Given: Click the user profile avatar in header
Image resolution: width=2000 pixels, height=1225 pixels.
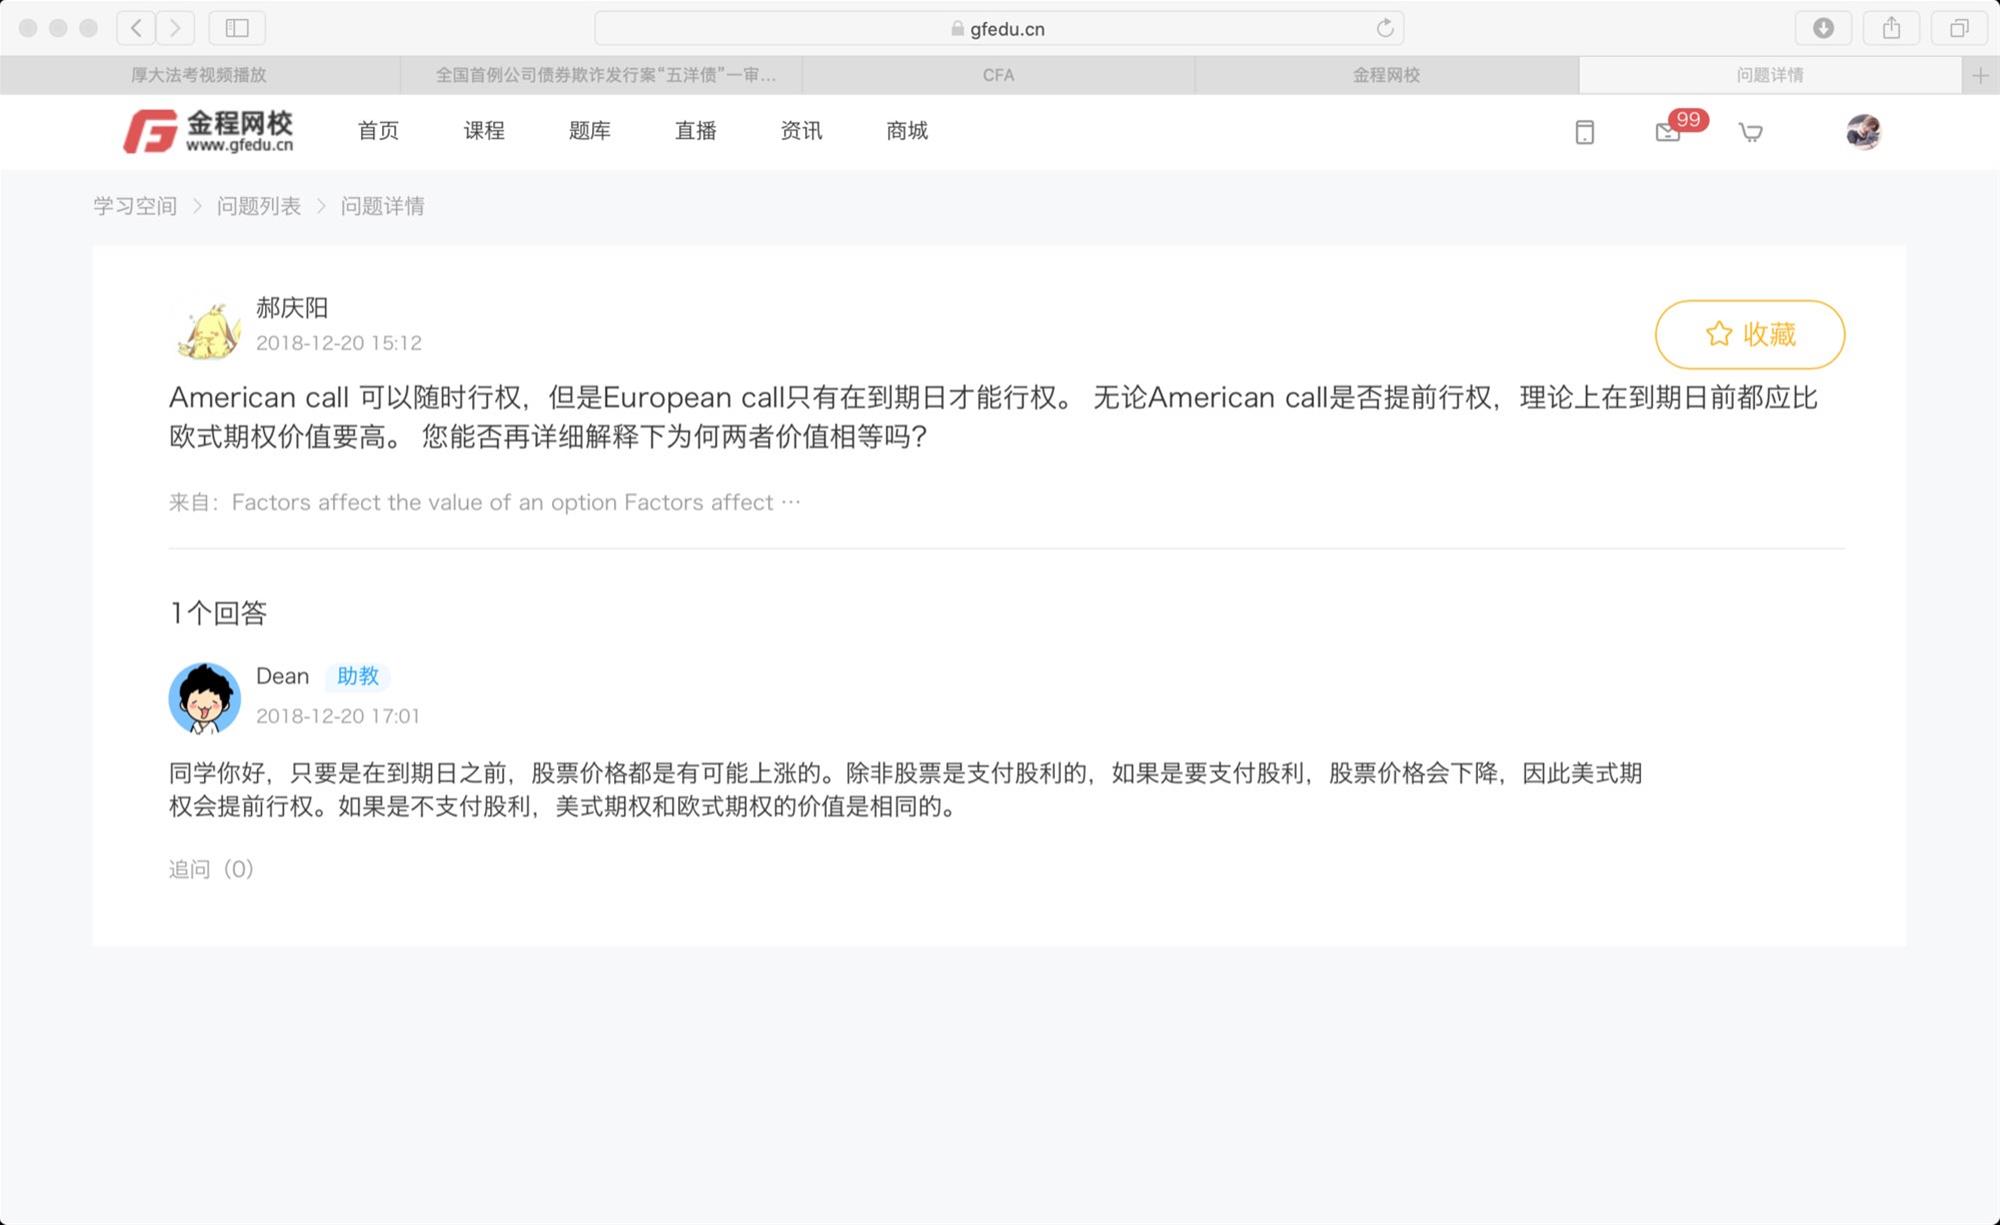Looking at the screenshot, I should pos(1863,132).
